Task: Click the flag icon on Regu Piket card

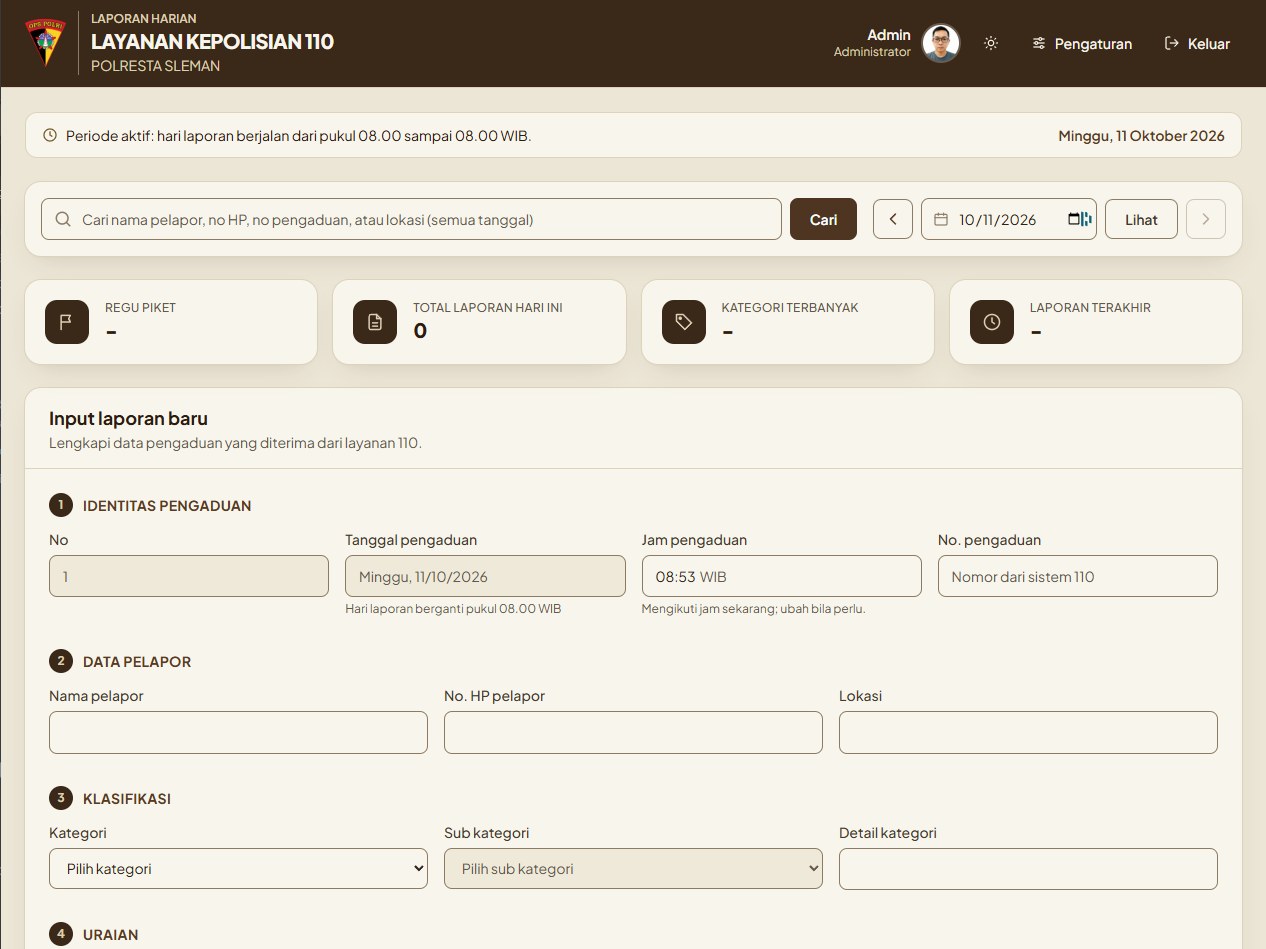Action: [x=67, y=322]
